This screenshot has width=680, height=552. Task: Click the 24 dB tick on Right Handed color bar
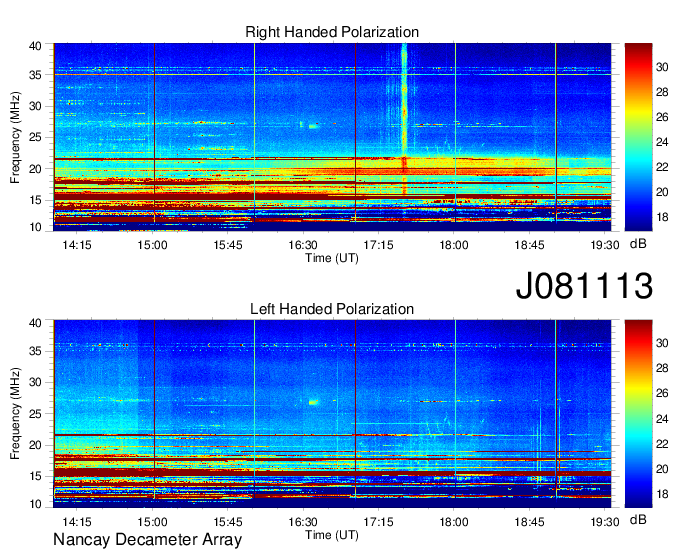[x=662, y=142]
